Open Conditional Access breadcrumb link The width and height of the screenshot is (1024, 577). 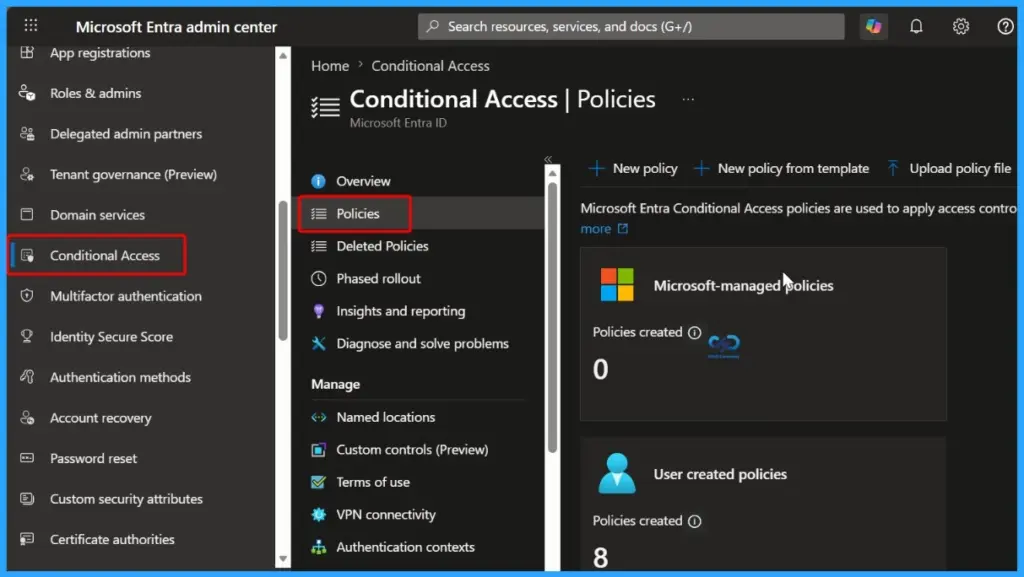[430, 66]
